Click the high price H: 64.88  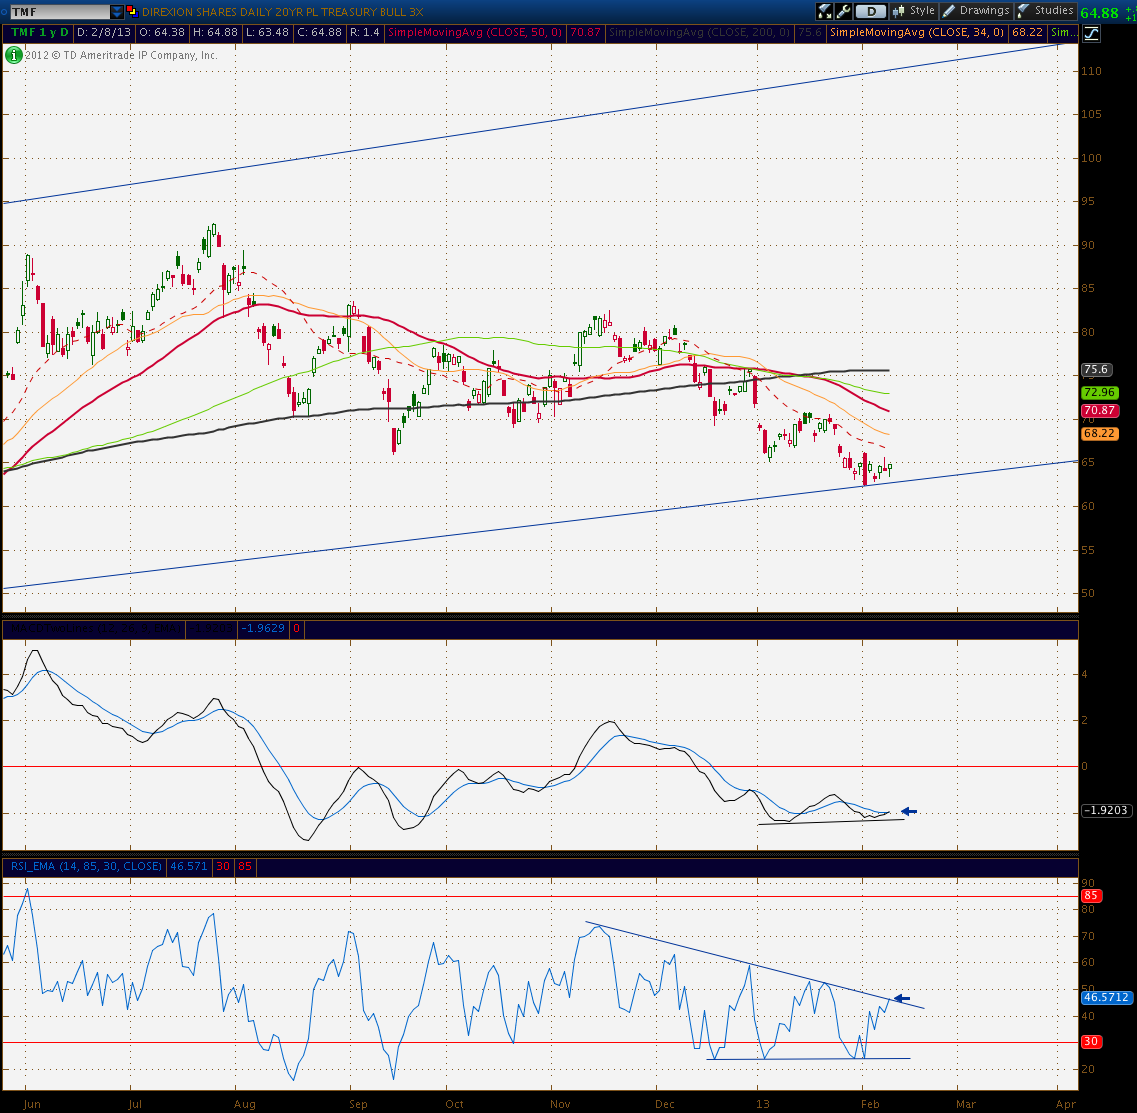[x=215, y=33]
